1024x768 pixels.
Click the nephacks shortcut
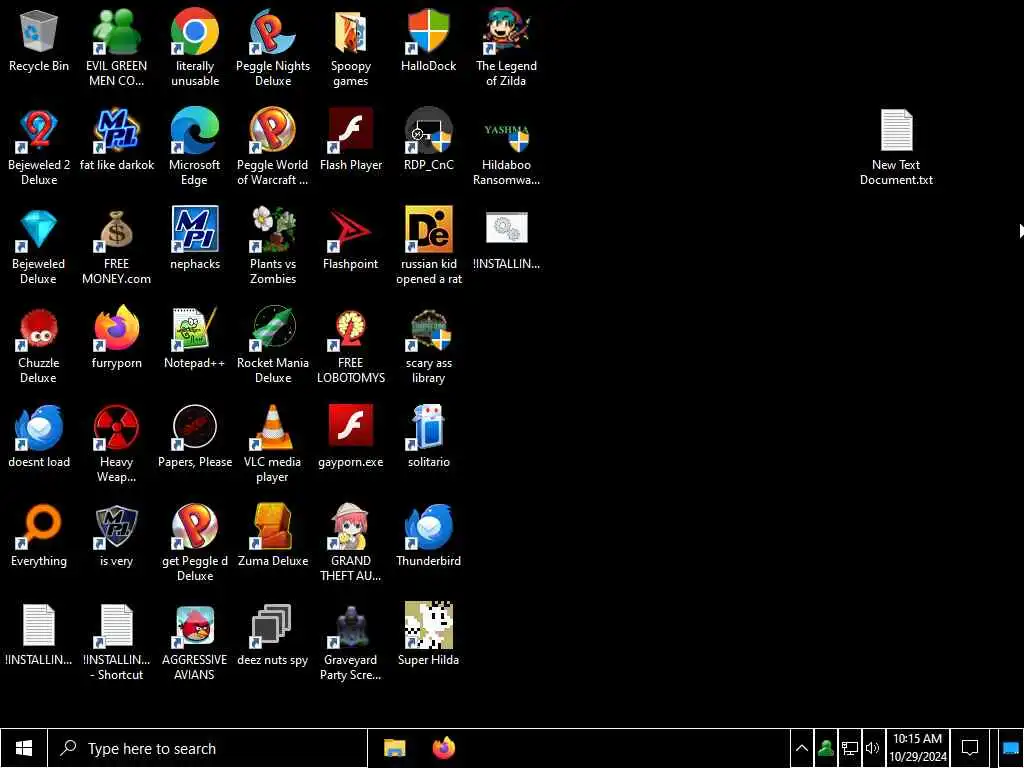click(195, 238)
